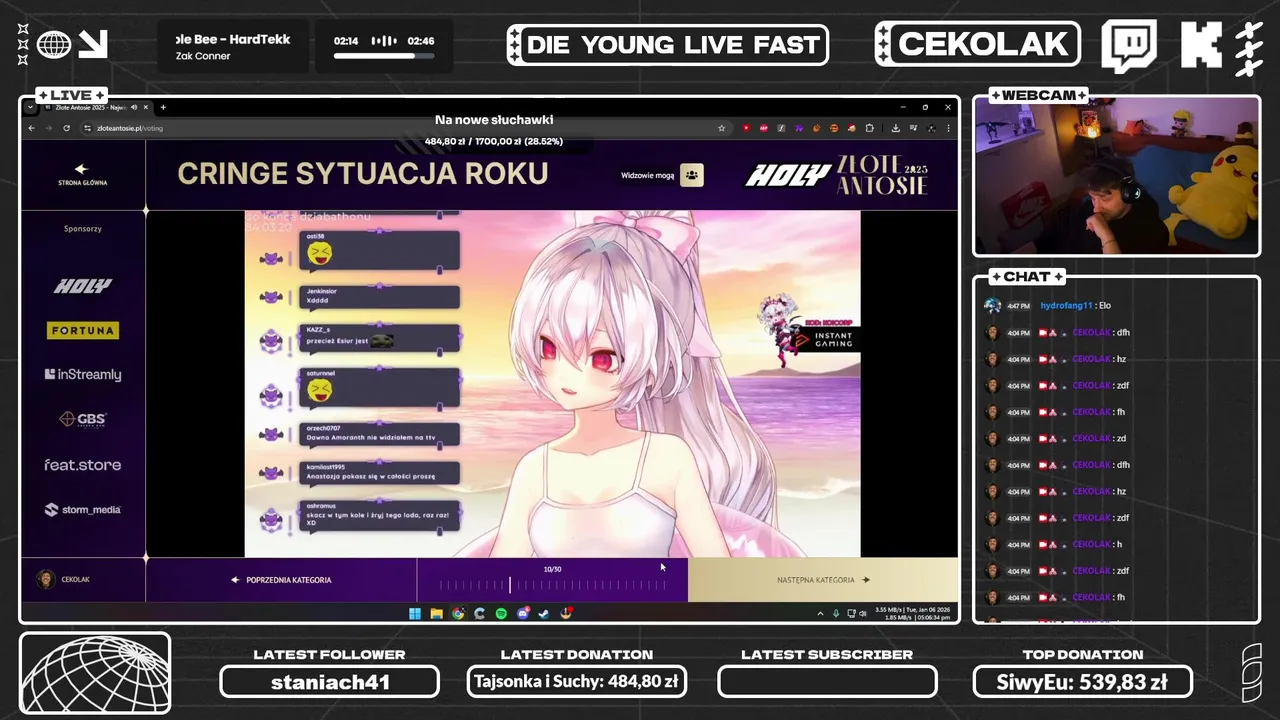Click the latest follower staniach41 box
This screenshot has height=720, width=1280.
329,683
